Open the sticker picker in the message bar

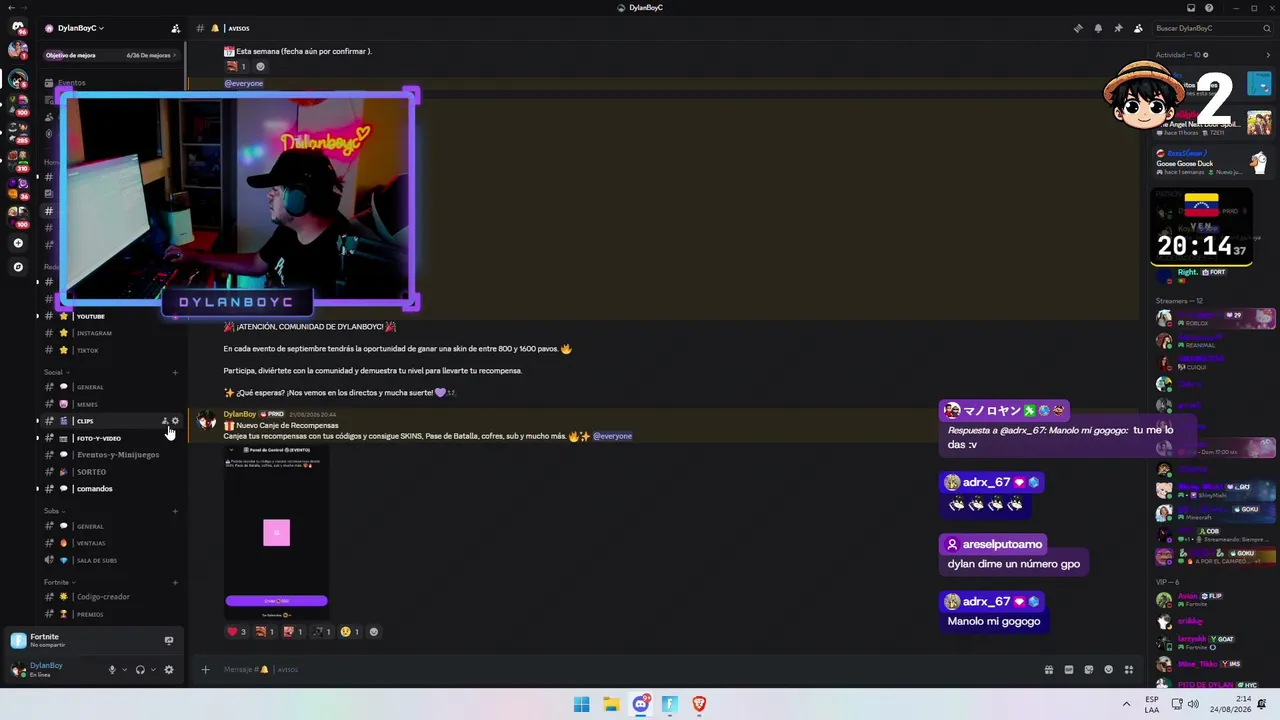pos(1089,670)
